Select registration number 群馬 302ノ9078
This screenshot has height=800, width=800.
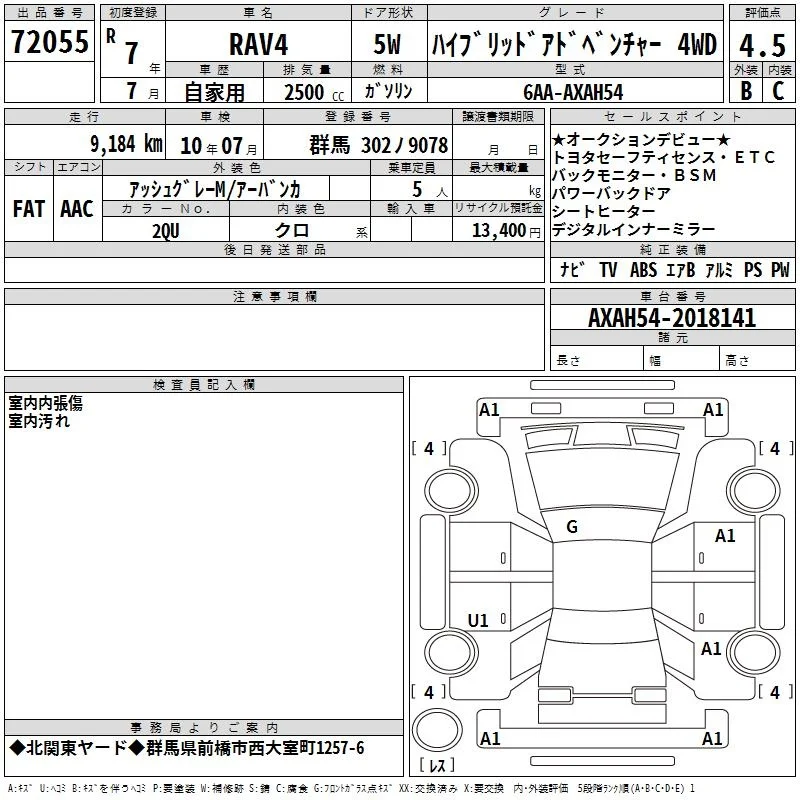coord(379,145)
